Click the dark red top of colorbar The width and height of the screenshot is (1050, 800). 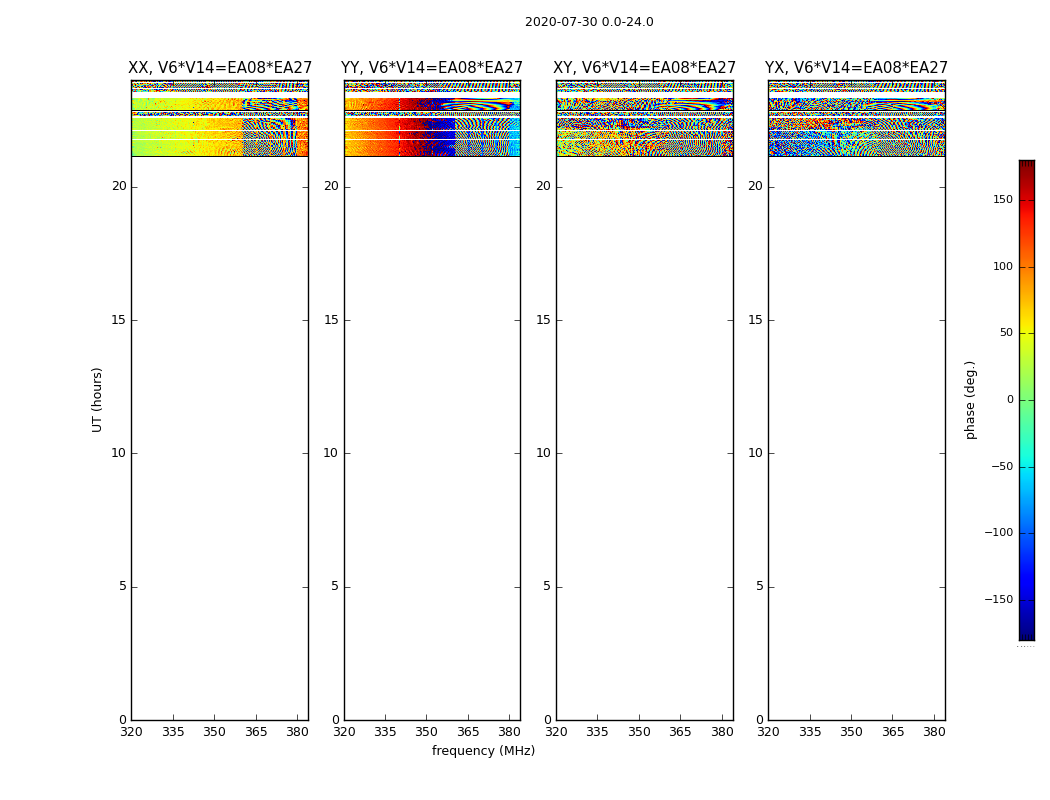point(1026,166)
